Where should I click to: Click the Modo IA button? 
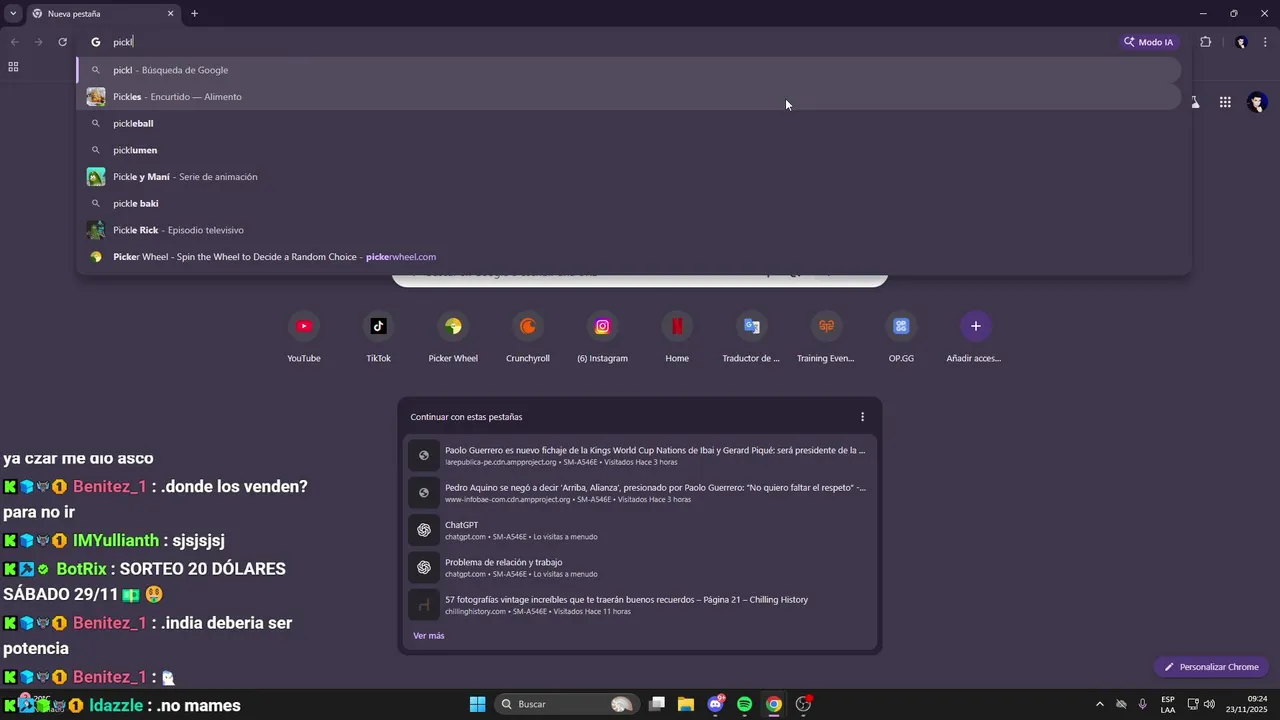1148,42
